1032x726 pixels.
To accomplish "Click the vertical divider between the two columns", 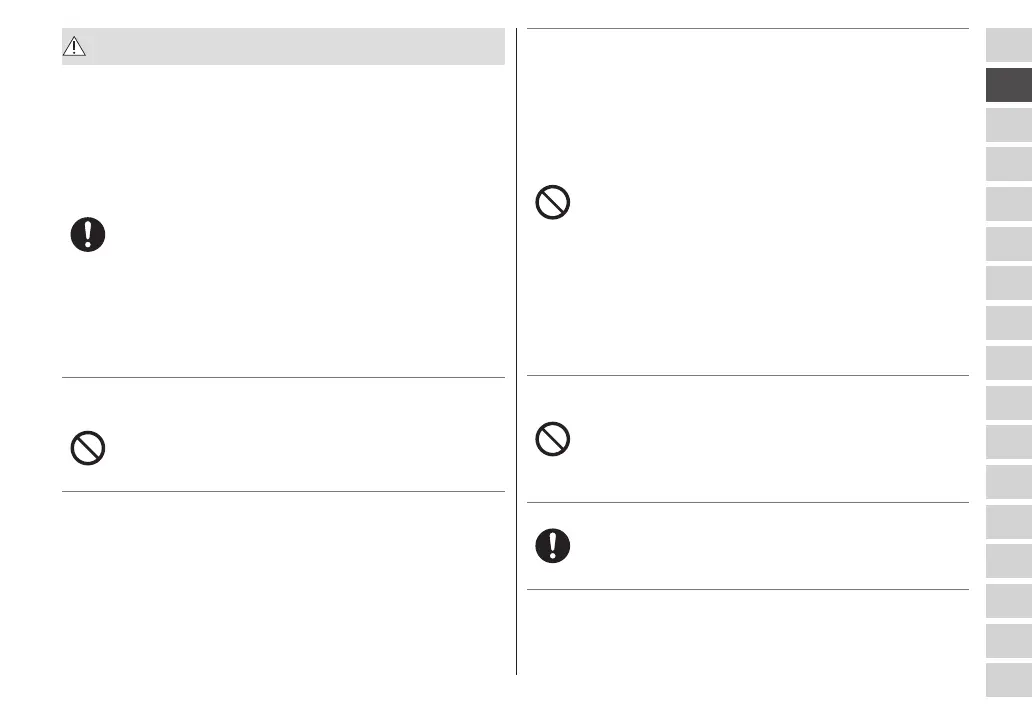I will click(x=517, y=350).
